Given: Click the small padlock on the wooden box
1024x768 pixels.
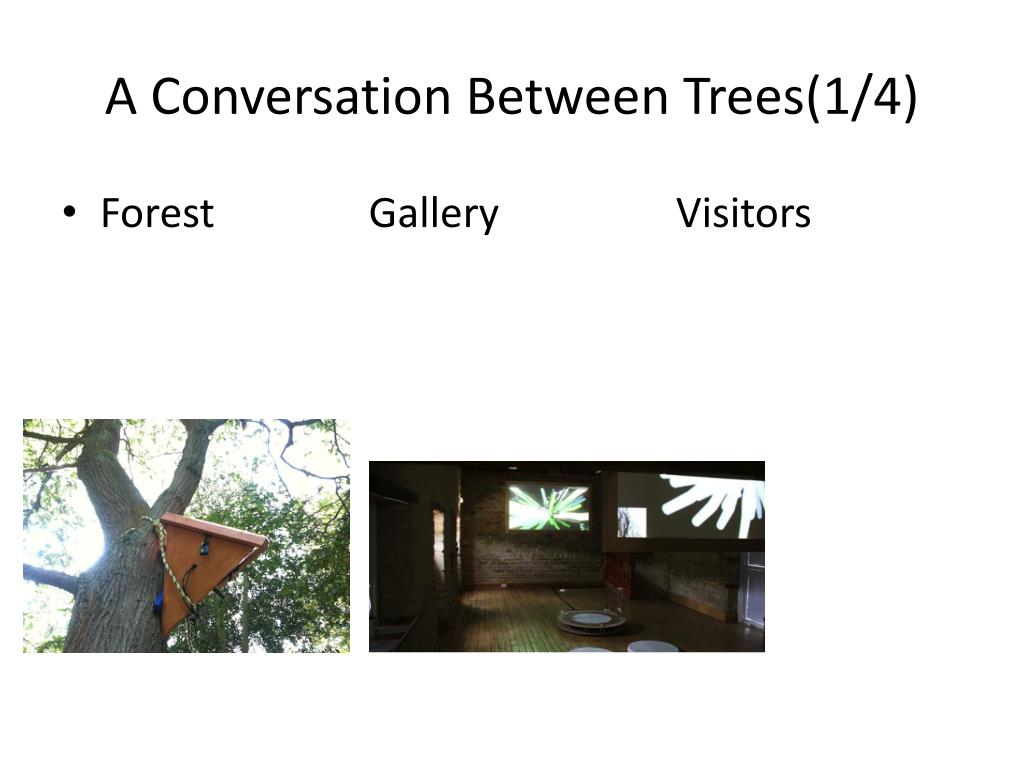Looking at the screenshot, I should point(204,547).
